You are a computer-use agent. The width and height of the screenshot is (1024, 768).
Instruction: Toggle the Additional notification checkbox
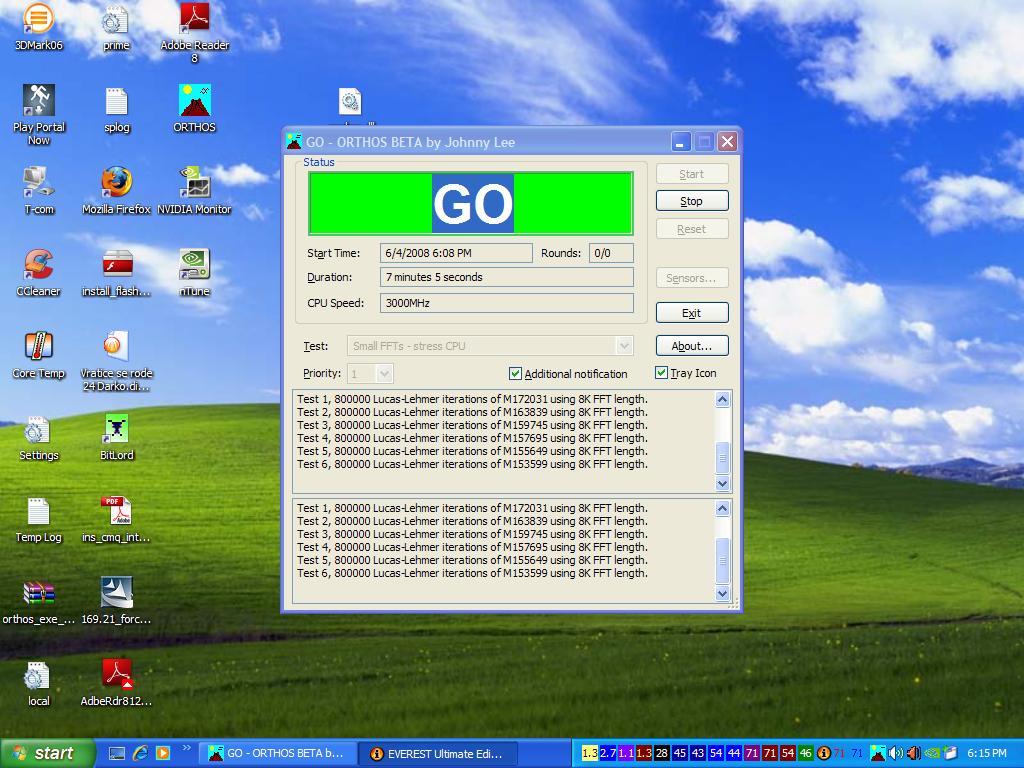click(x=515, y=374)
